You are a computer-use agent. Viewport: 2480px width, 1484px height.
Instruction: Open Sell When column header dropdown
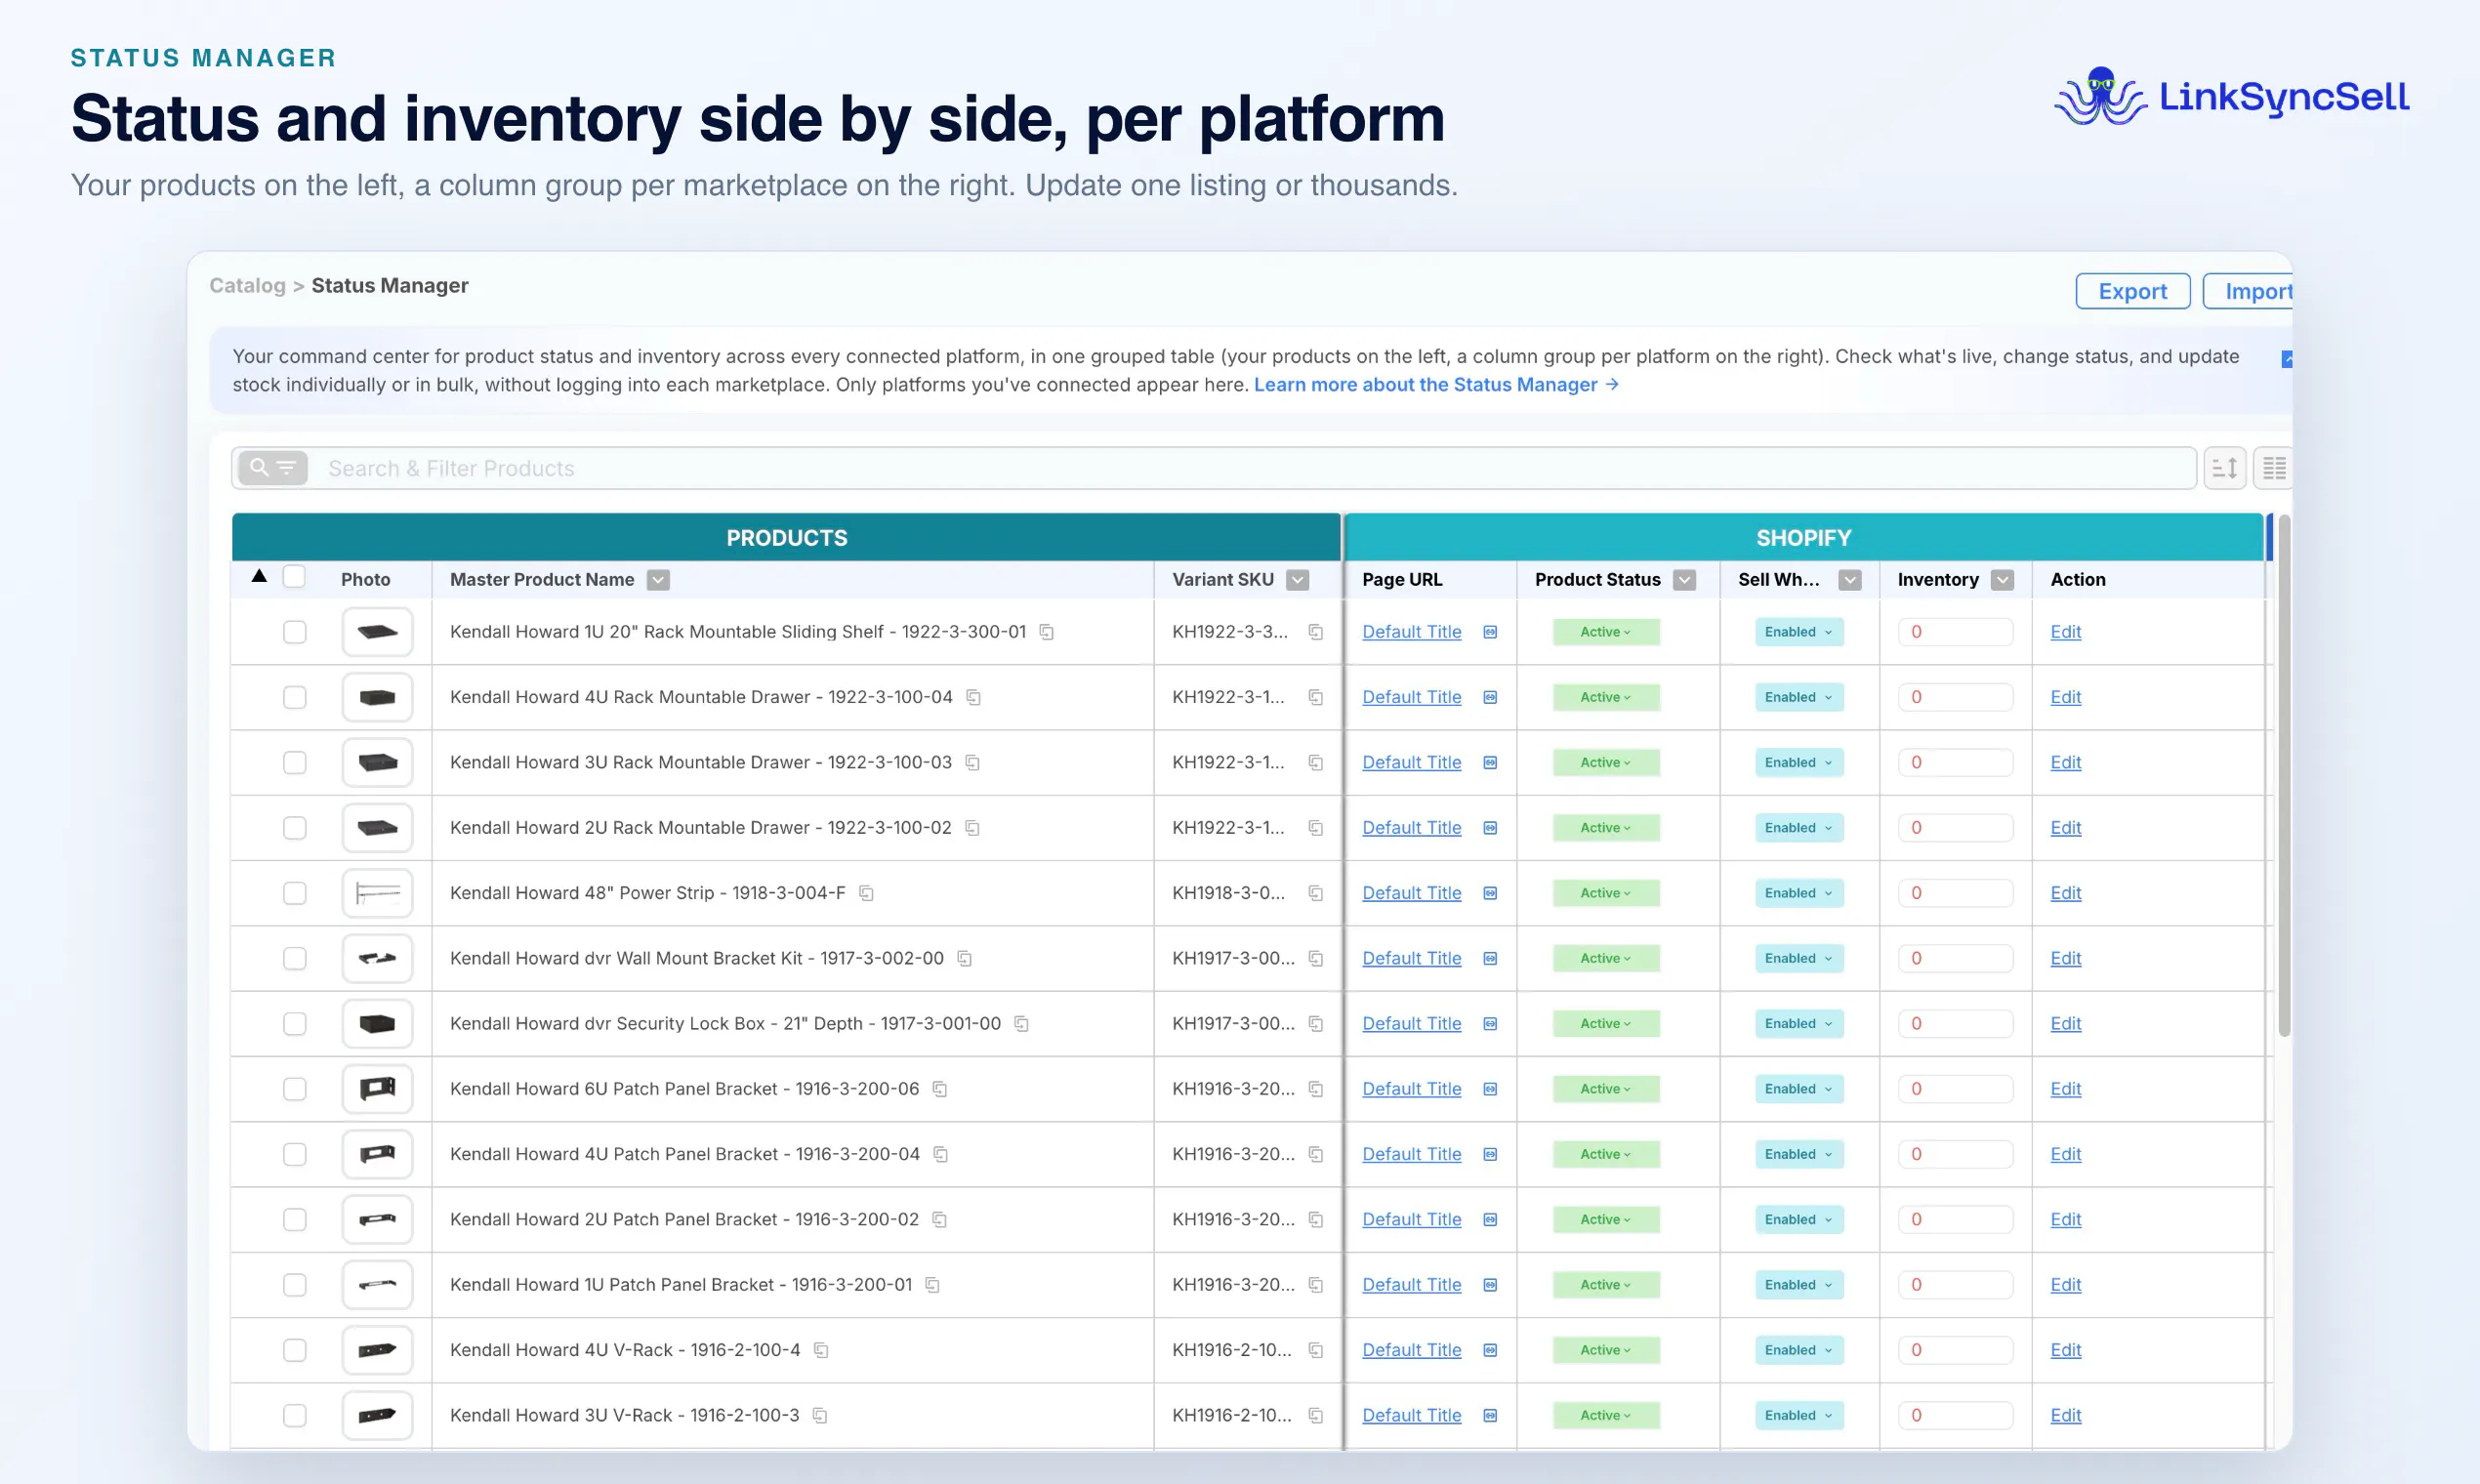pyautogui.click(x=1850, y=580)
